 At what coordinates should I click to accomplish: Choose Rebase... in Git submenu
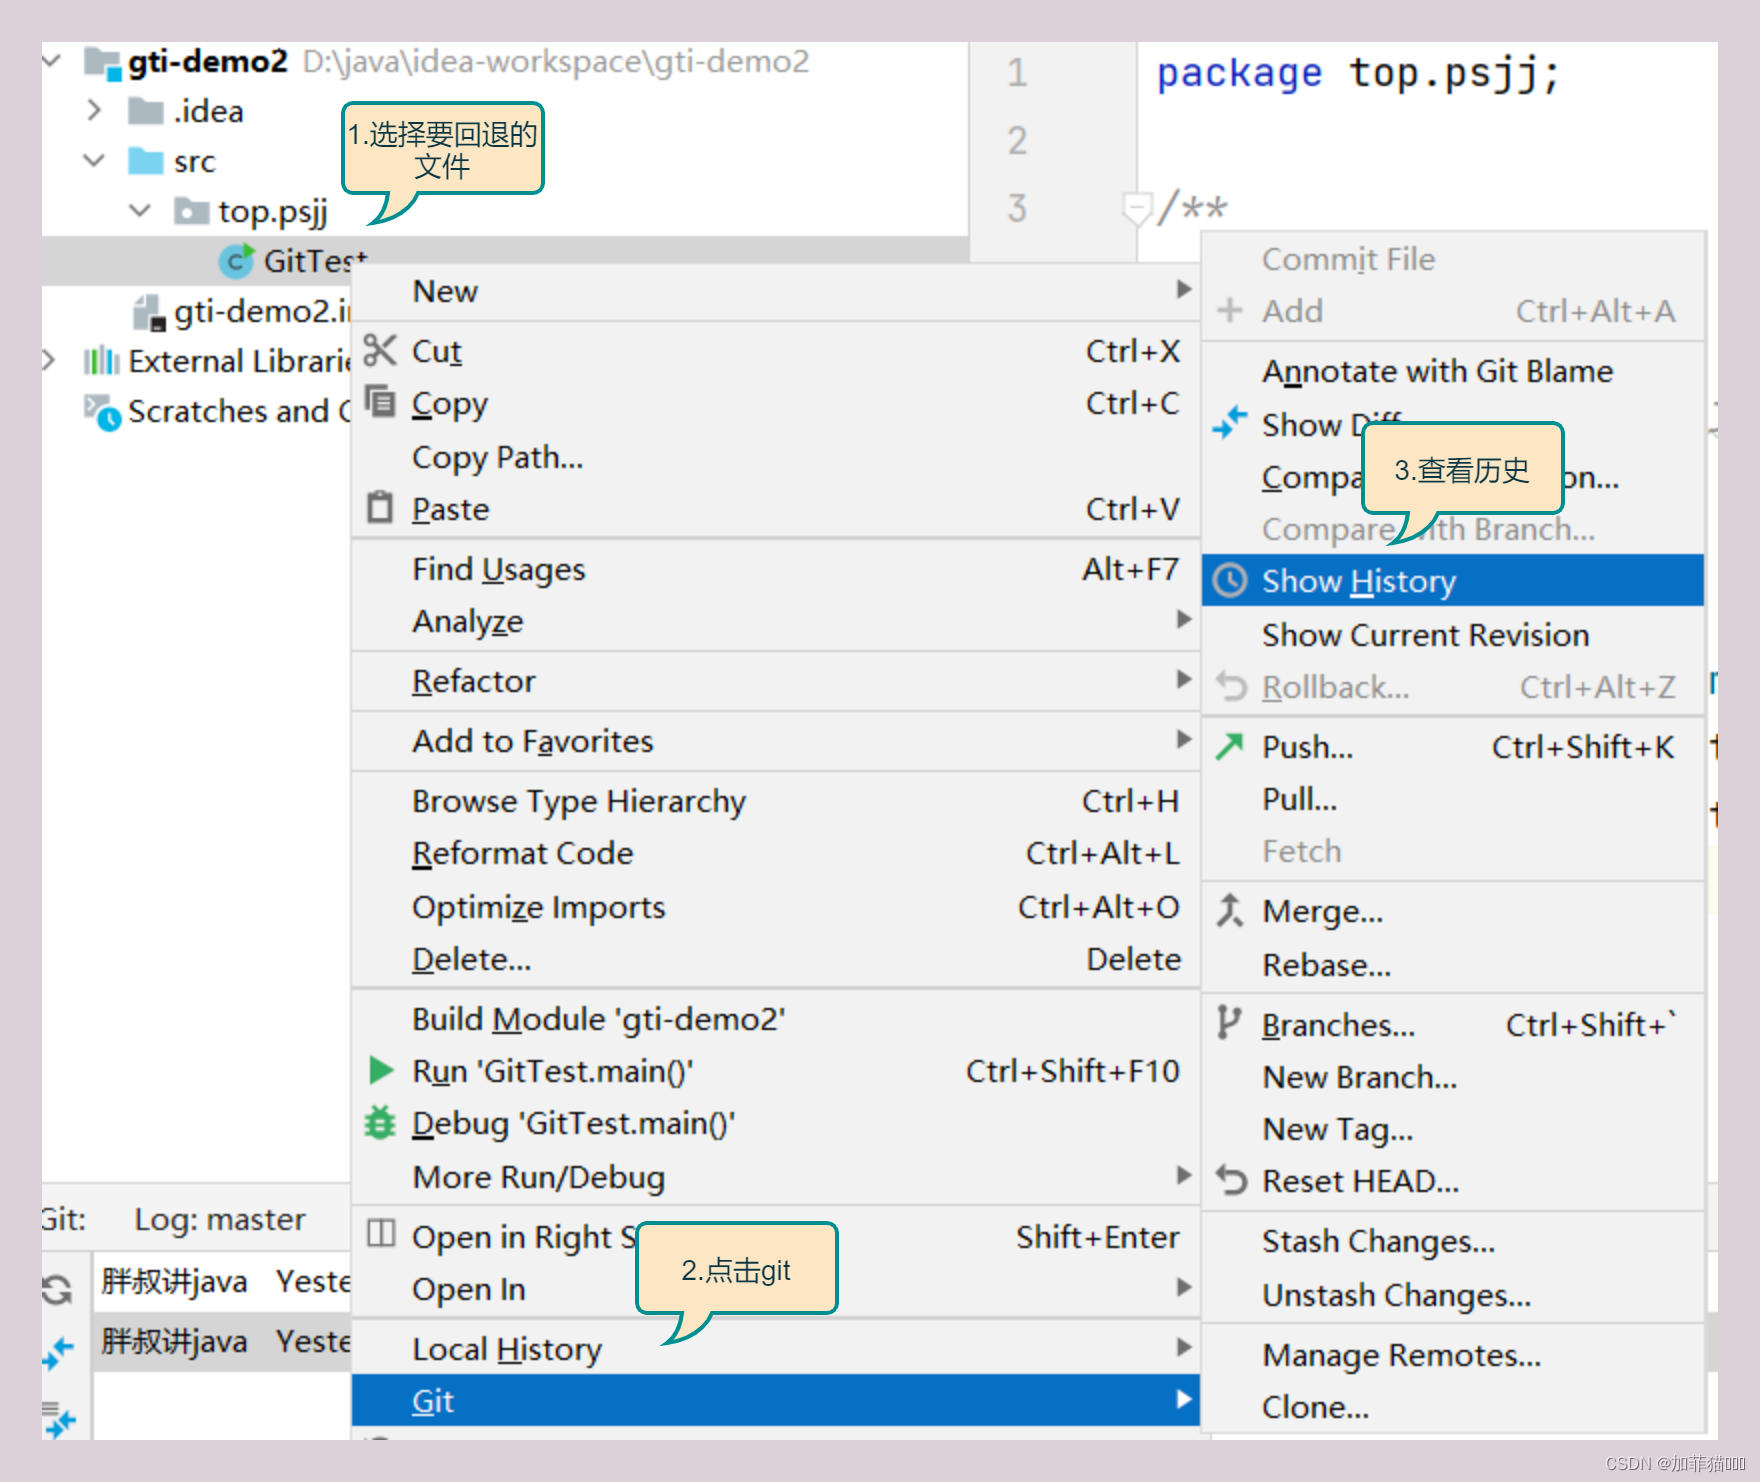tap(1453, 965)
